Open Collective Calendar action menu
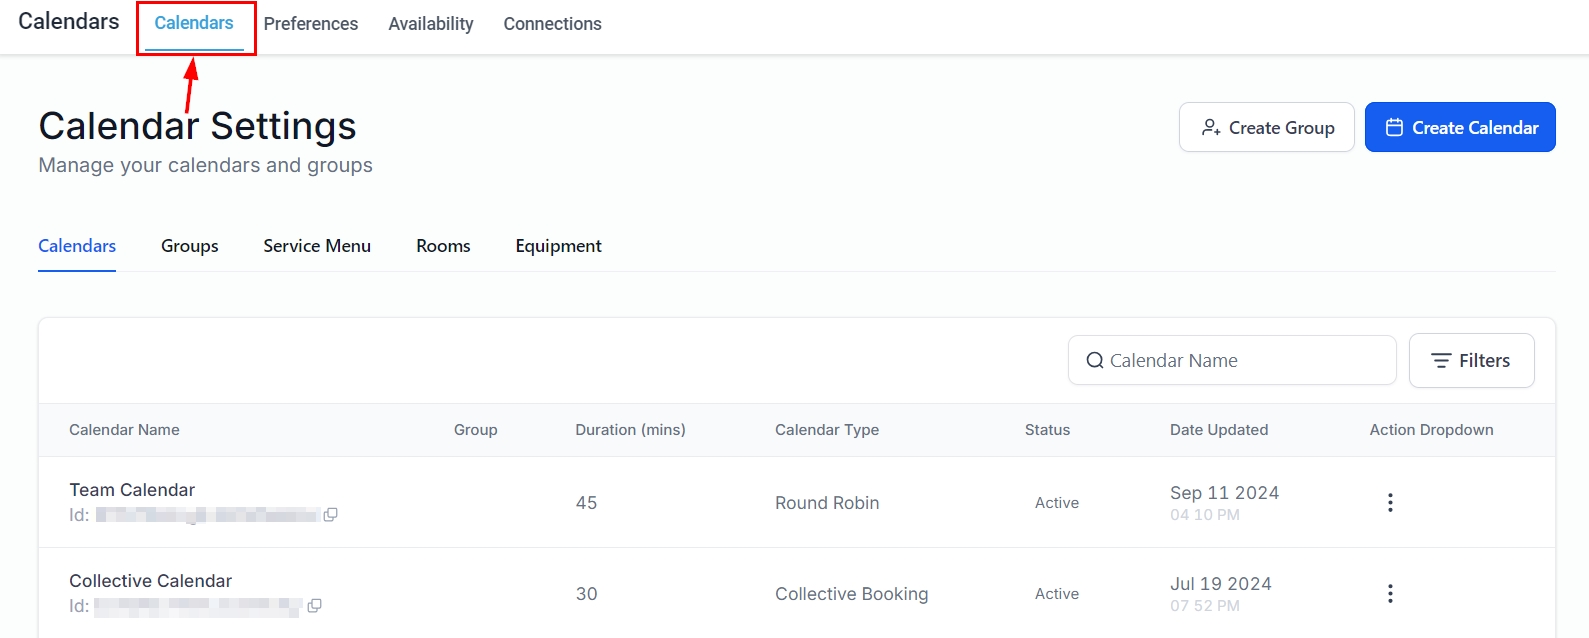Image resolution: width=1589 pixels, height=638 pixels. point(1389,594)
